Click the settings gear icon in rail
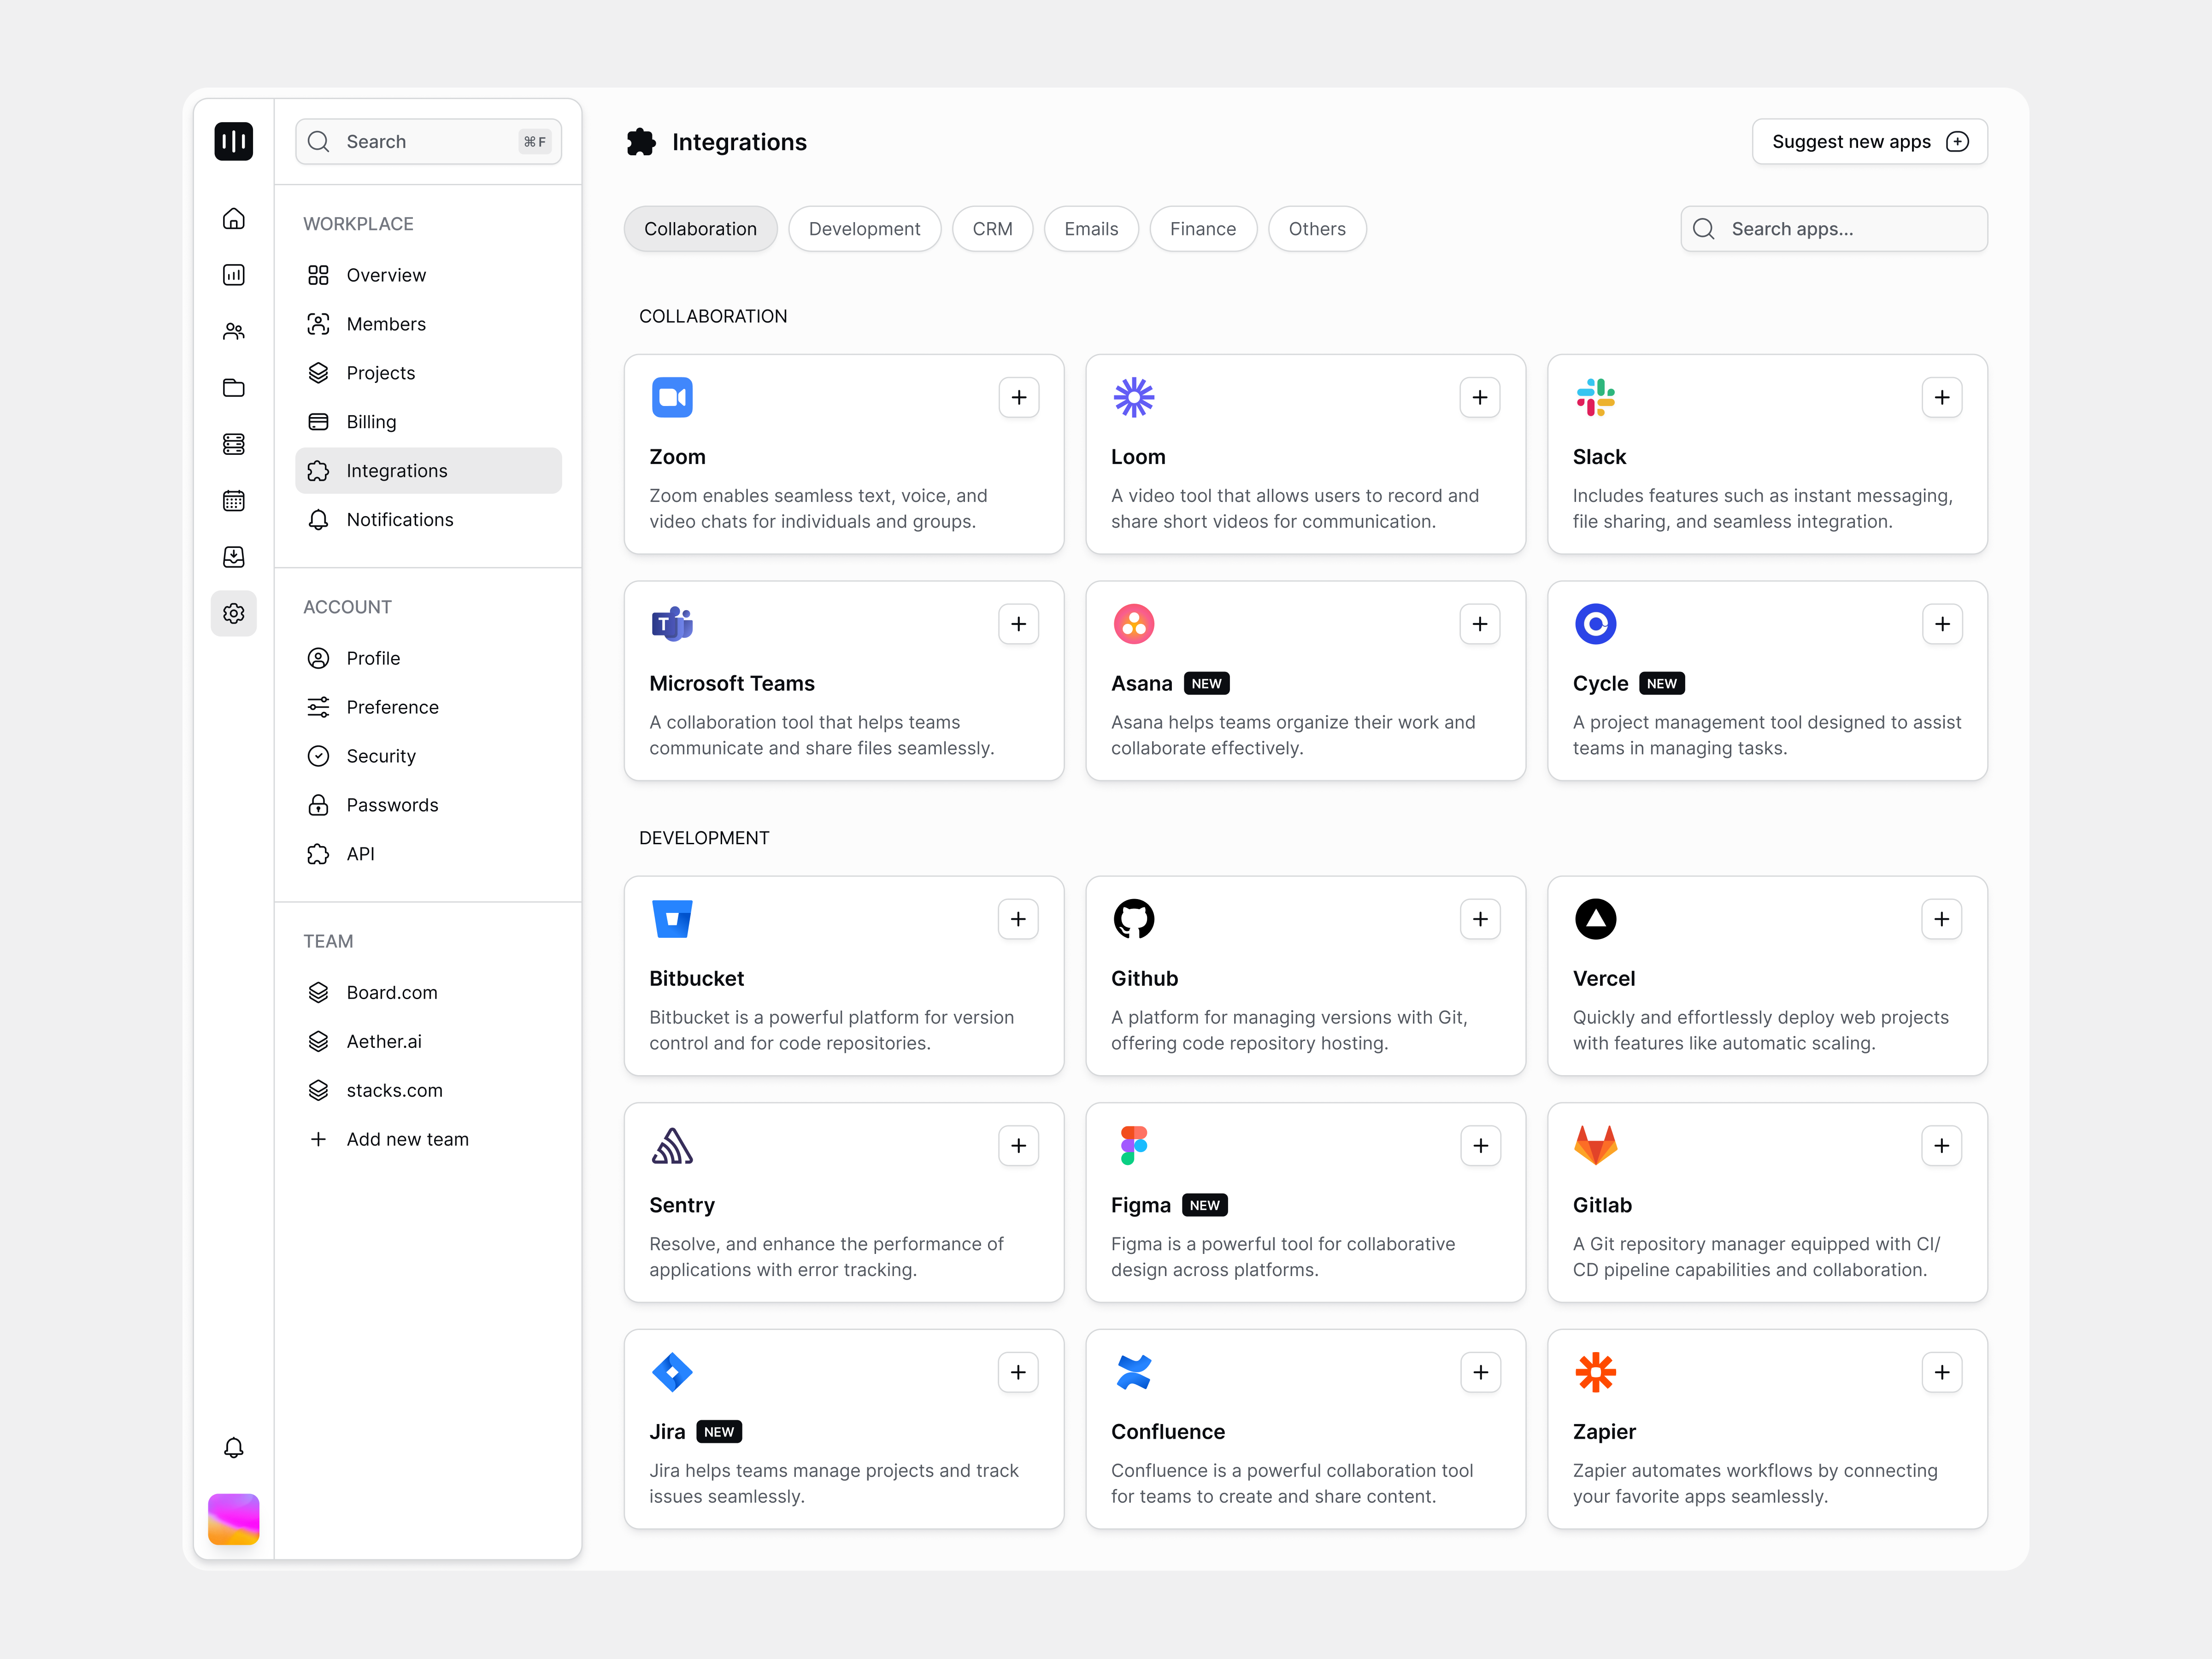 (233, 613)
